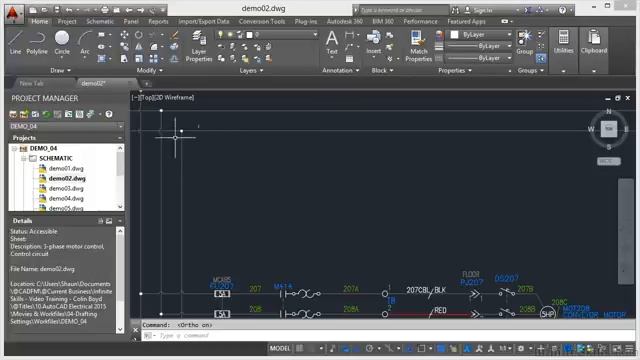Toggle grid display in status bar

pos(300,348)
